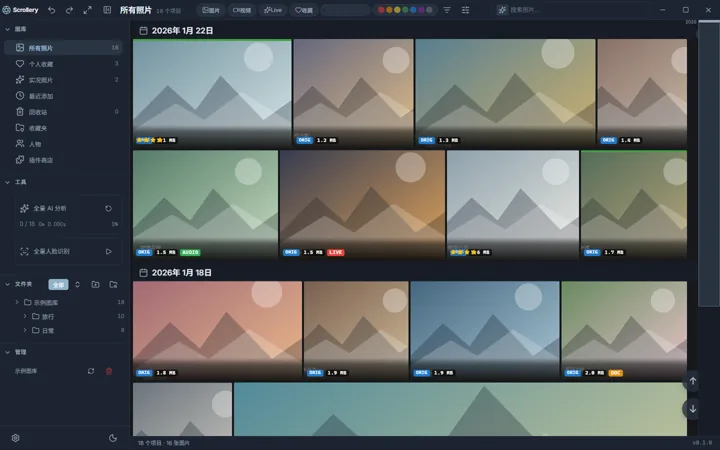The image size is (720, 450).
Task: Collapse the 图库 library section
Action: click(x=7, y=29)
